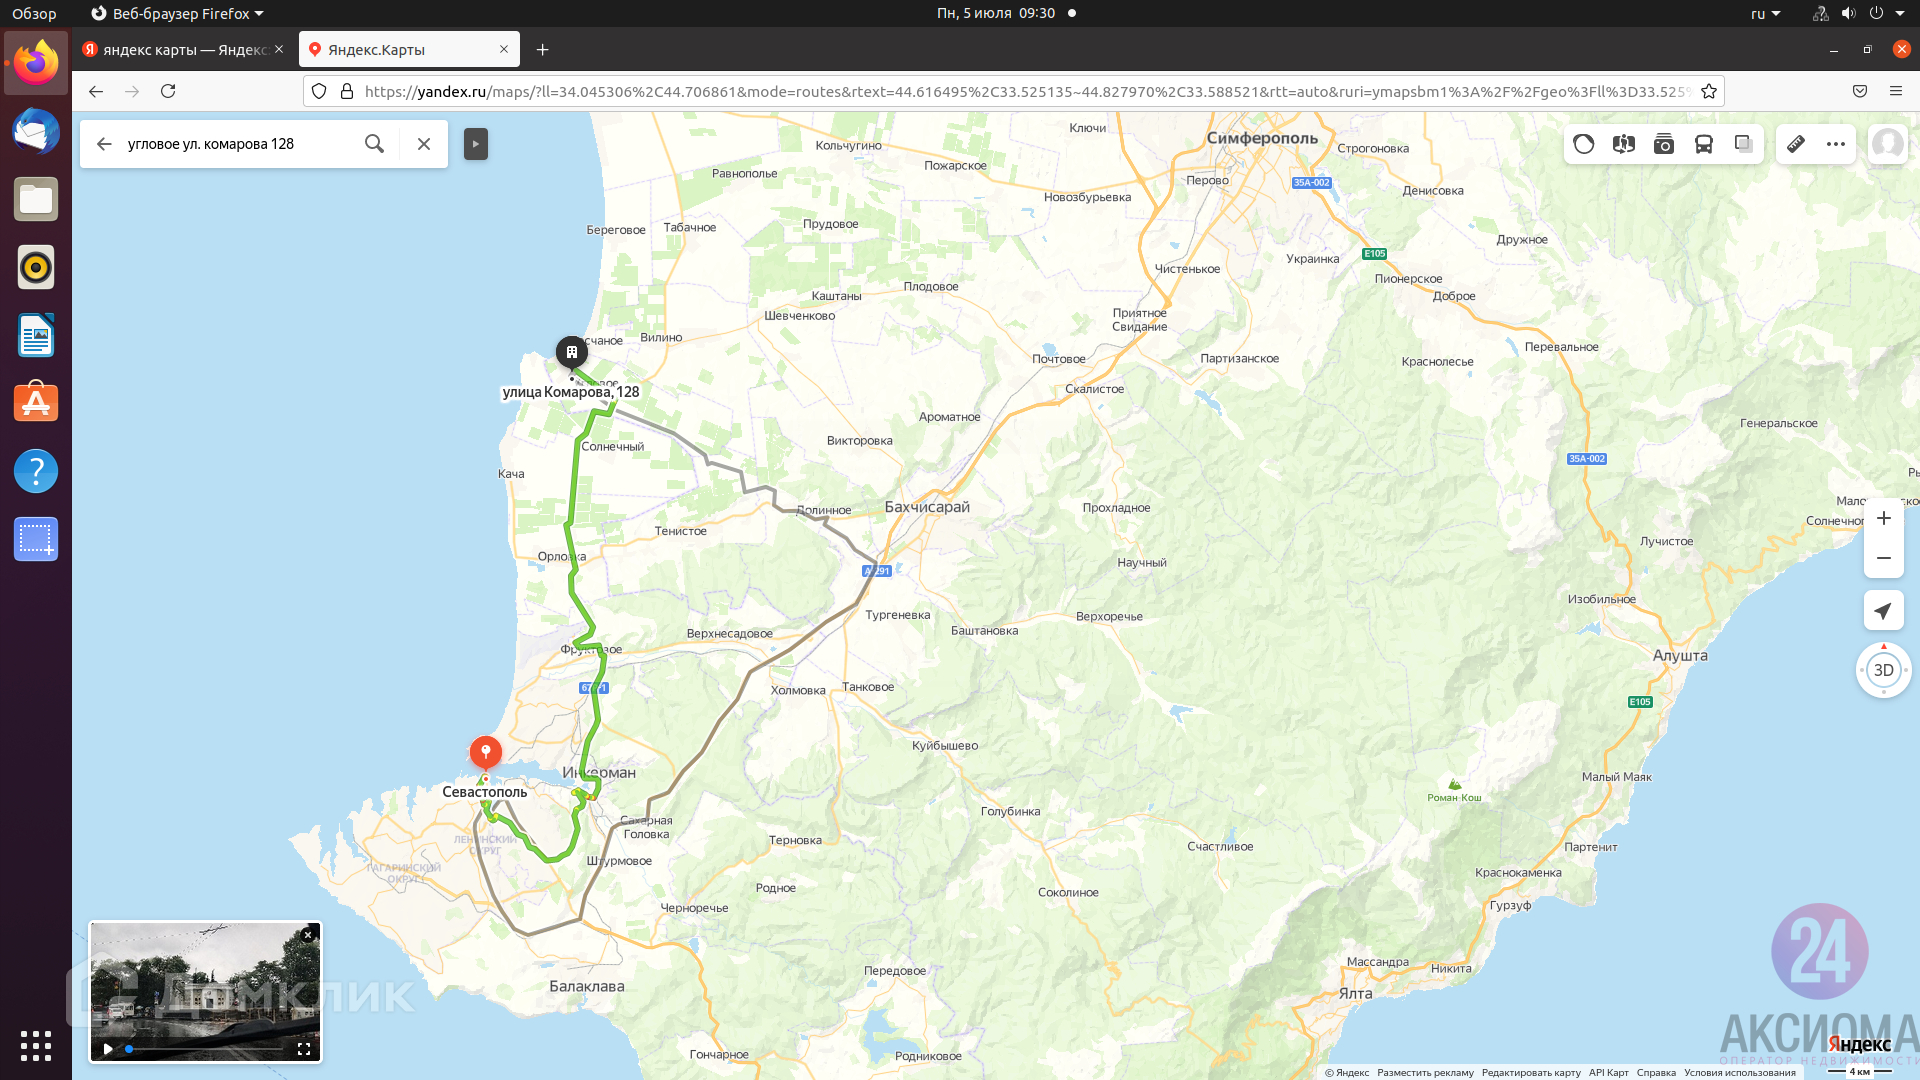Show public transport layer
This screenshot has width=1920, height=1080.
pos(1703,144)
